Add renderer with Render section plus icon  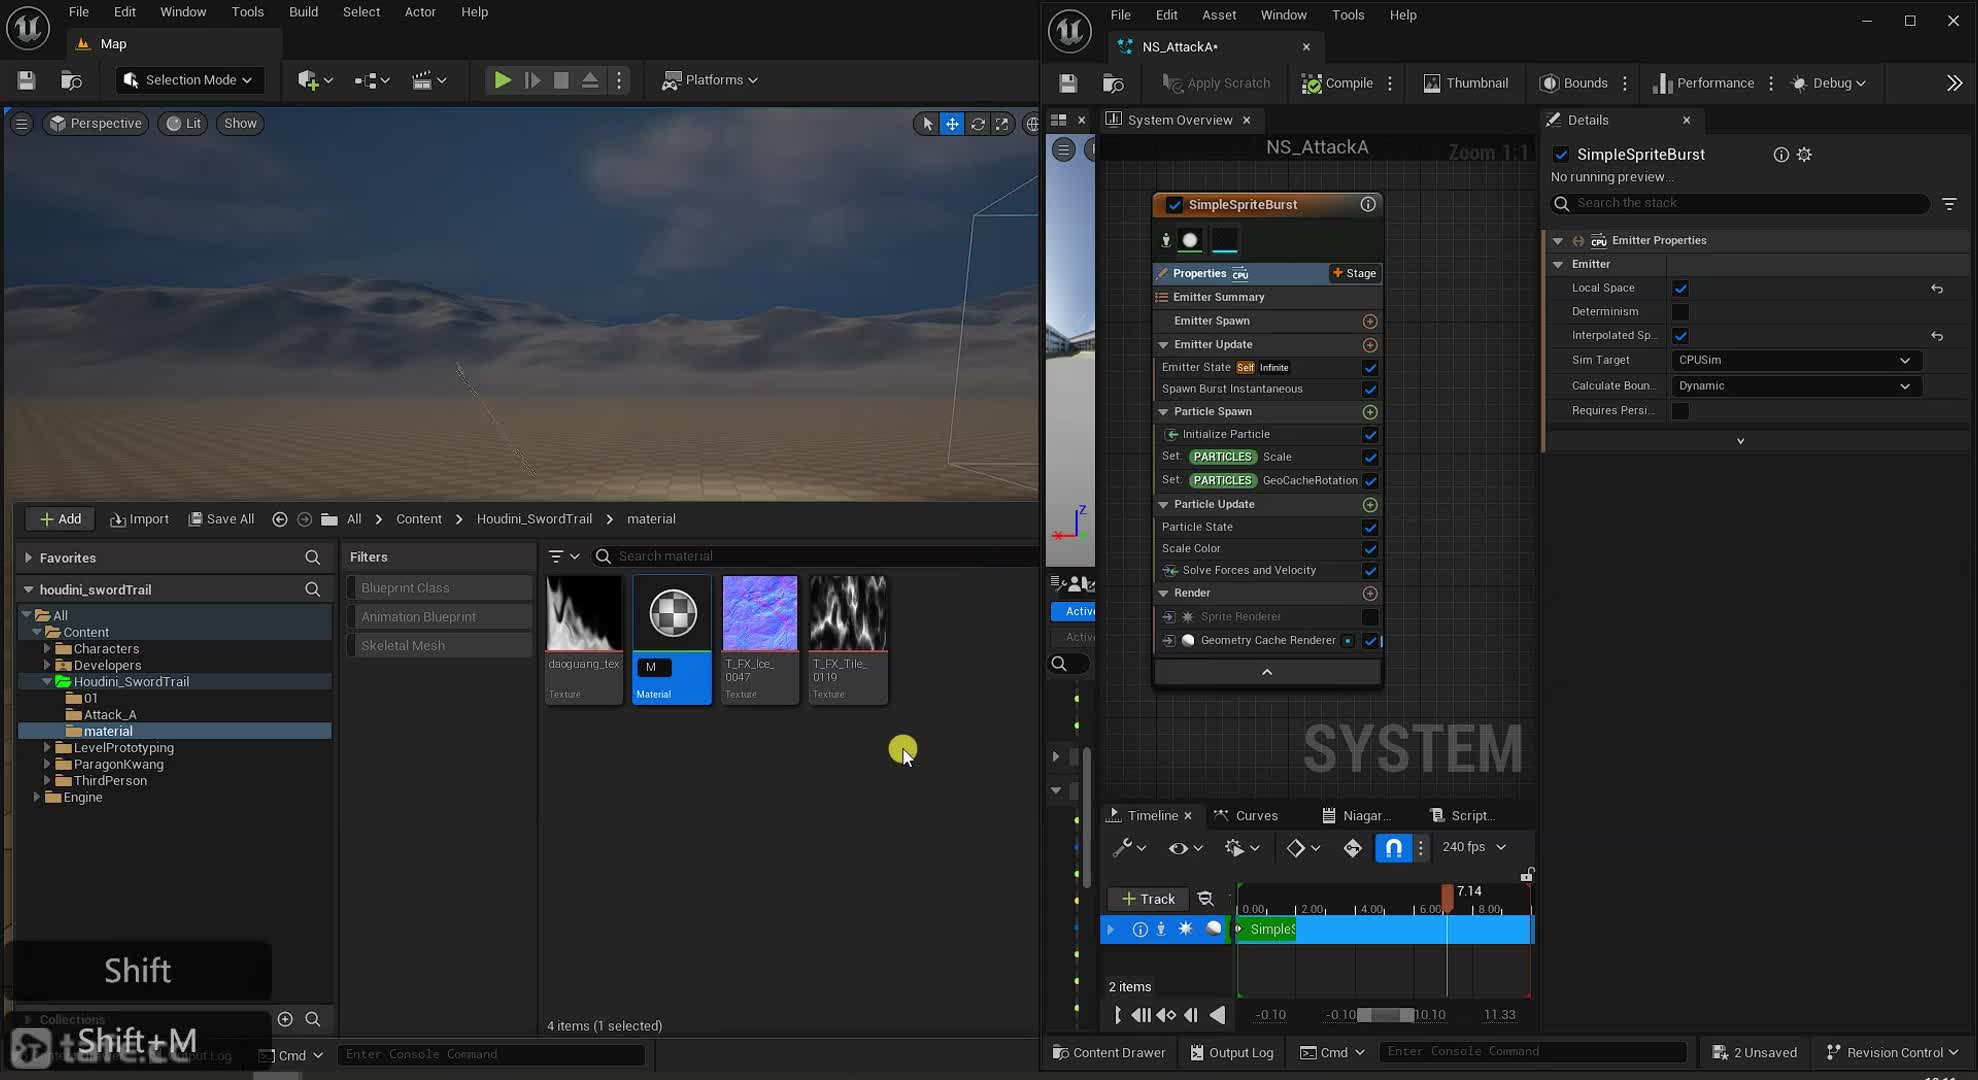[1370, 593]
